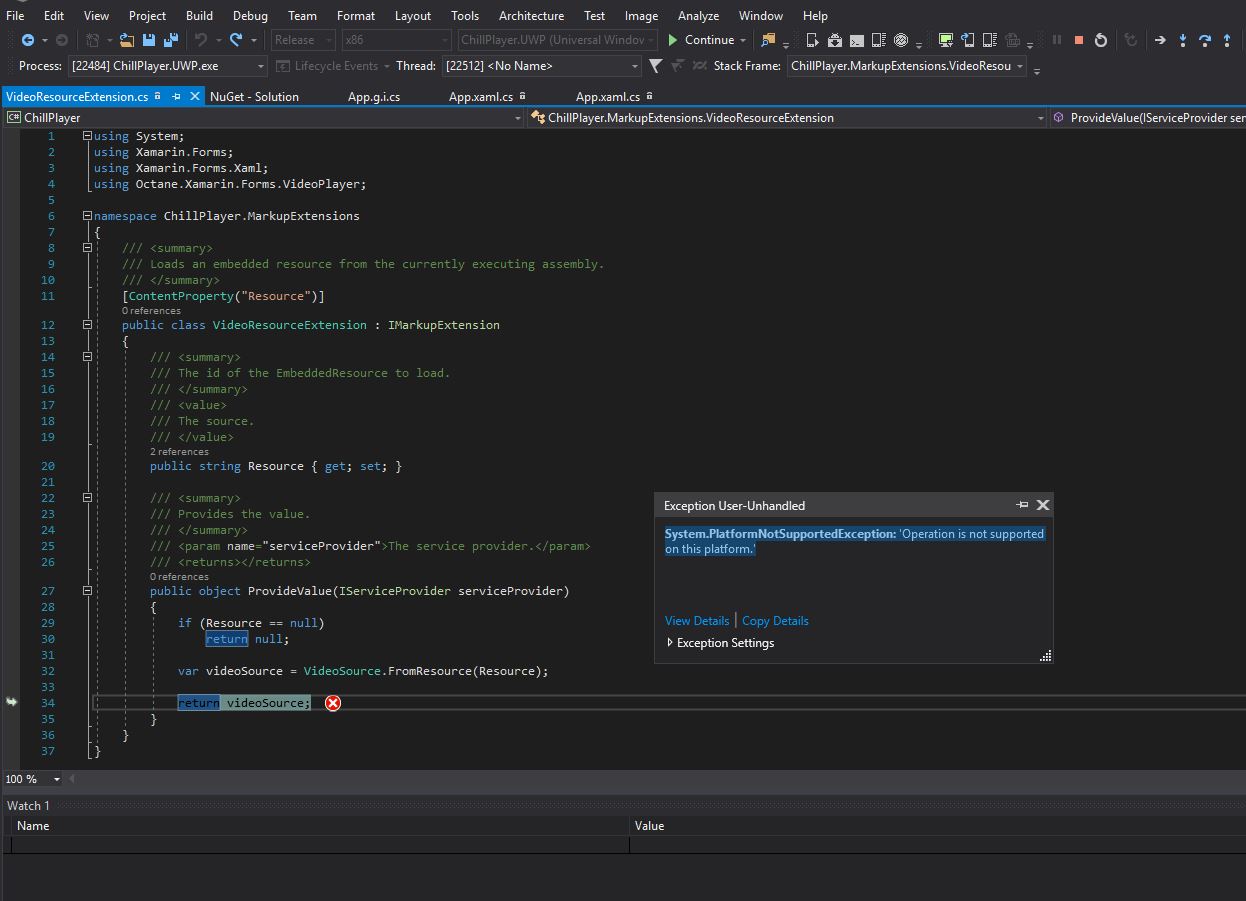This screenshot has width=1246, height=901.
Task: Click the device screen icon in the debug toolbar
Action: (x=811, y=40)
